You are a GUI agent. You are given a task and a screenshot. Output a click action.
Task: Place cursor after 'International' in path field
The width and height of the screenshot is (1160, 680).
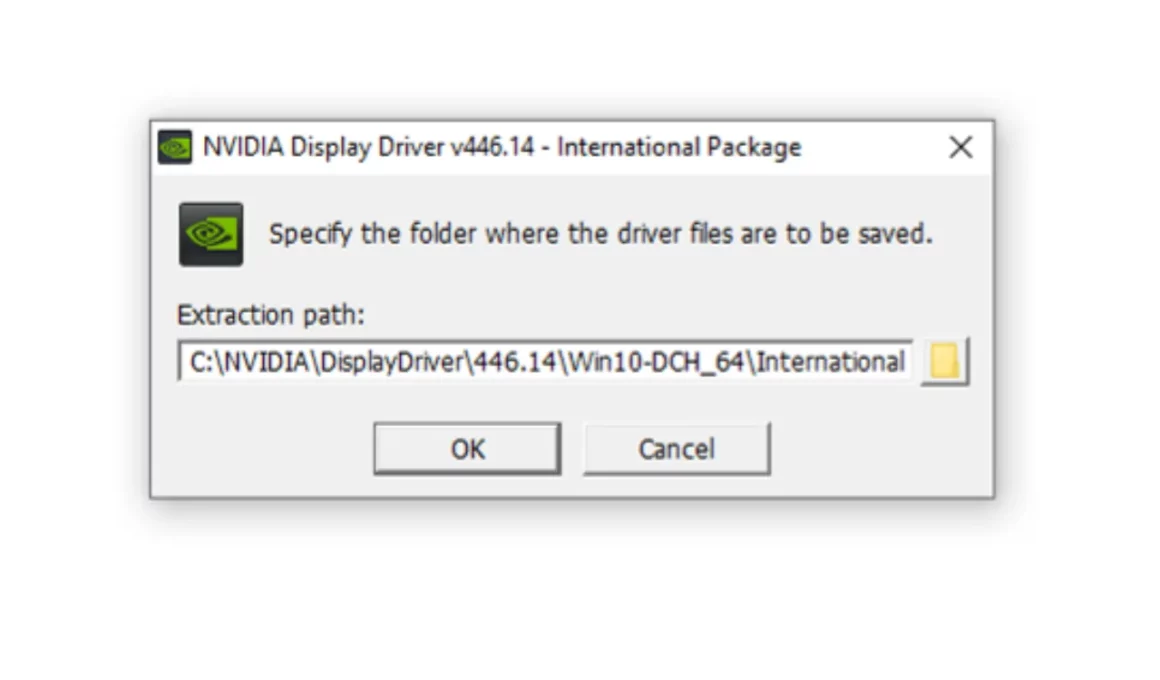tap(906, 362)
